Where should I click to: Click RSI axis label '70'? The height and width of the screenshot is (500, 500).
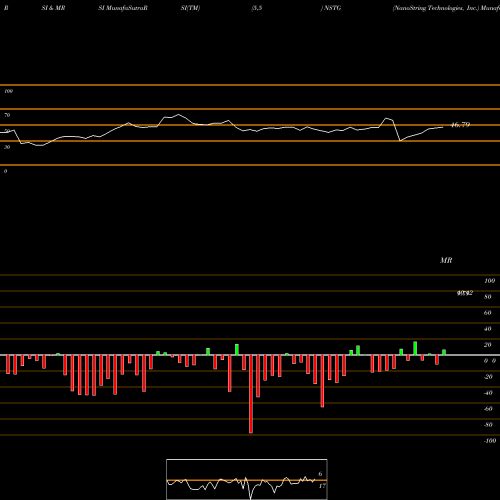pyautogui.click(x=7, y=115)
